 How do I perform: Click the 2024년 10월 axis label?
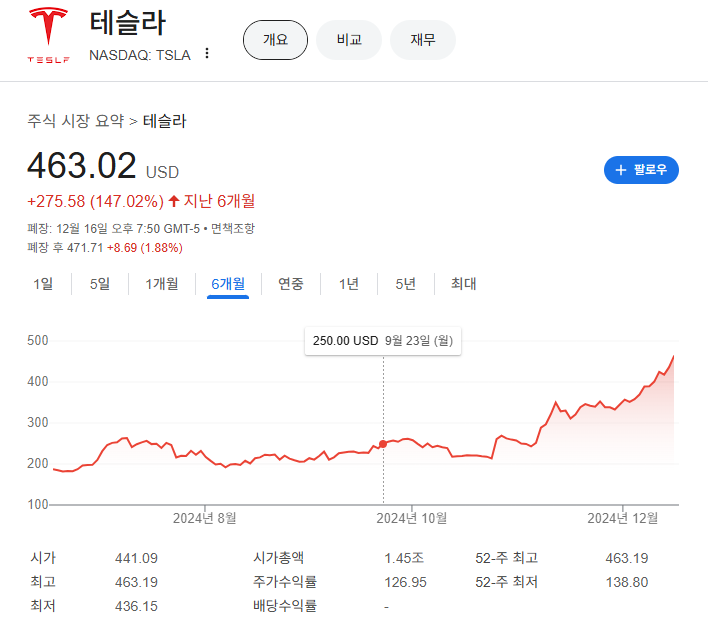point(412,518)
